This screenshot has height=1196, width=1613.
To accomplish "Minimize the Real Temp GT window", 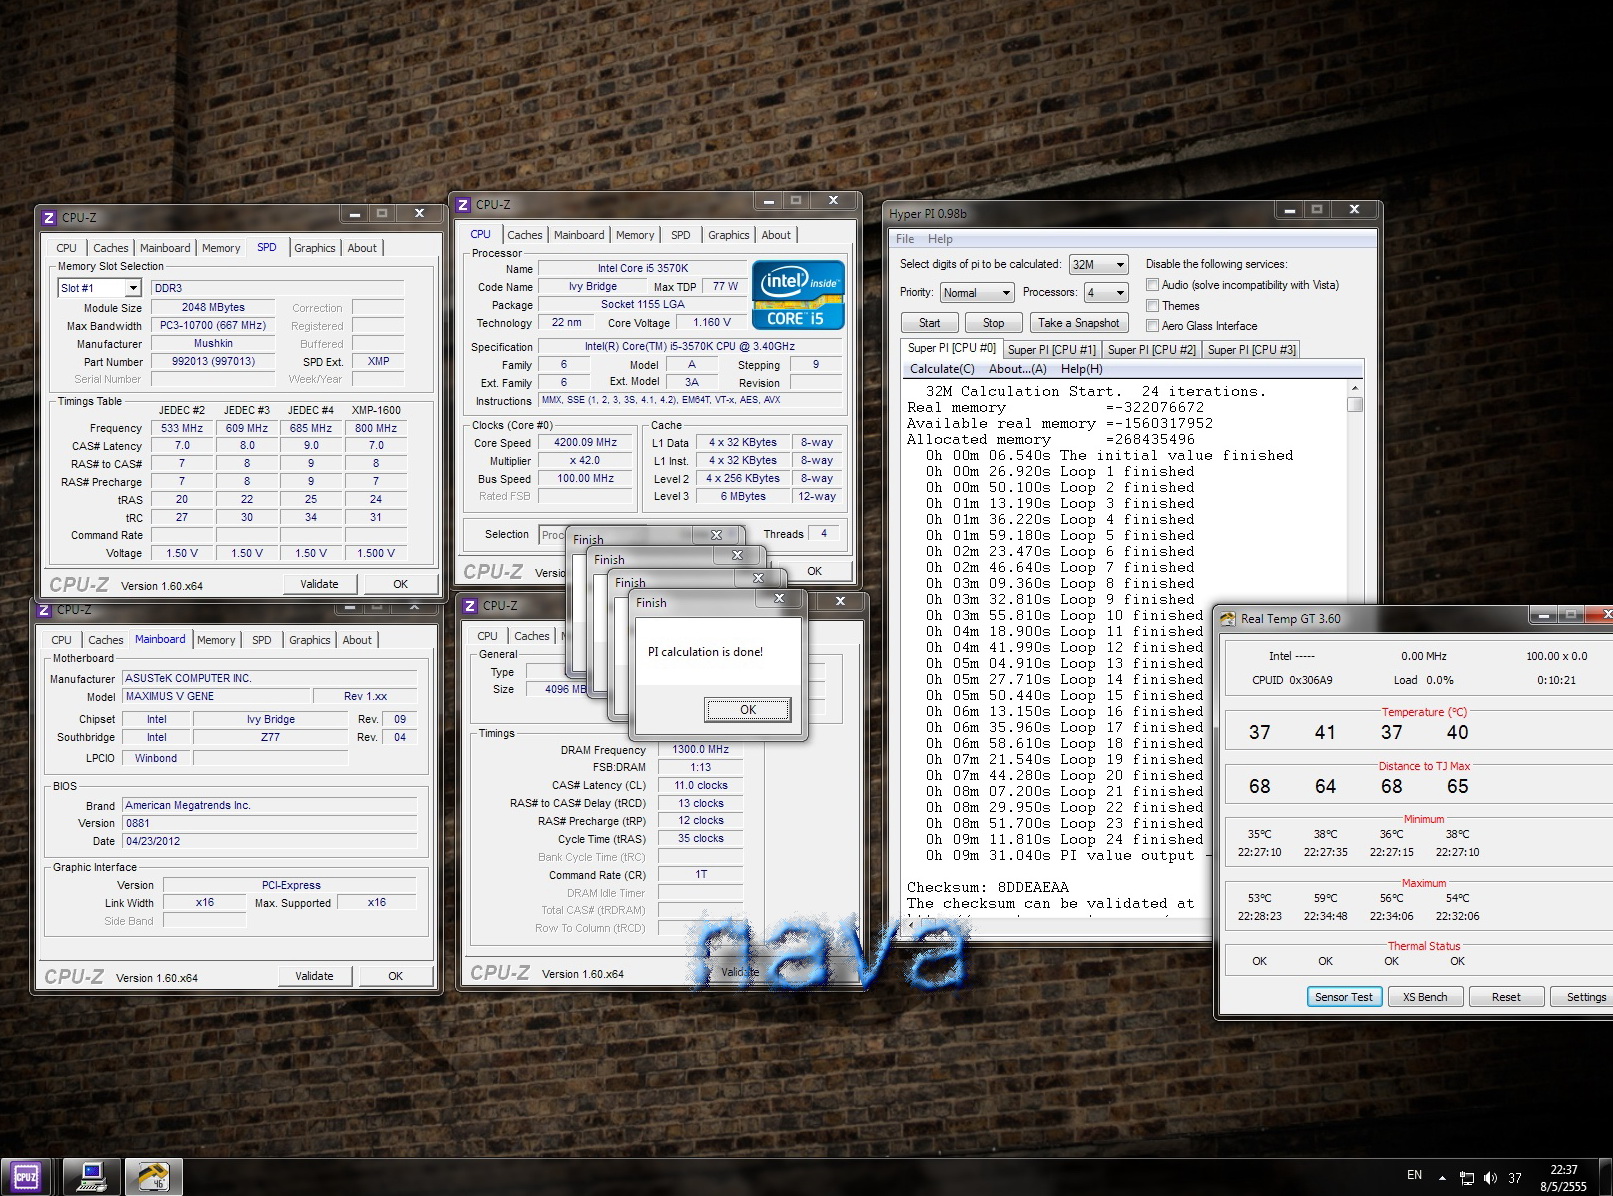I will coord(1544,614).
